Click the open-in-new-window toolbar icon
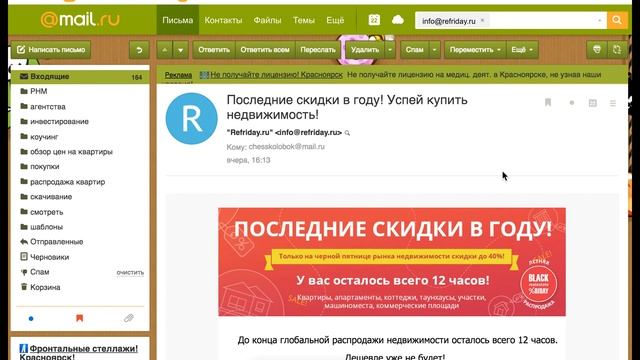Viewport: 640px width, 360px height. (x=617, y=50)
